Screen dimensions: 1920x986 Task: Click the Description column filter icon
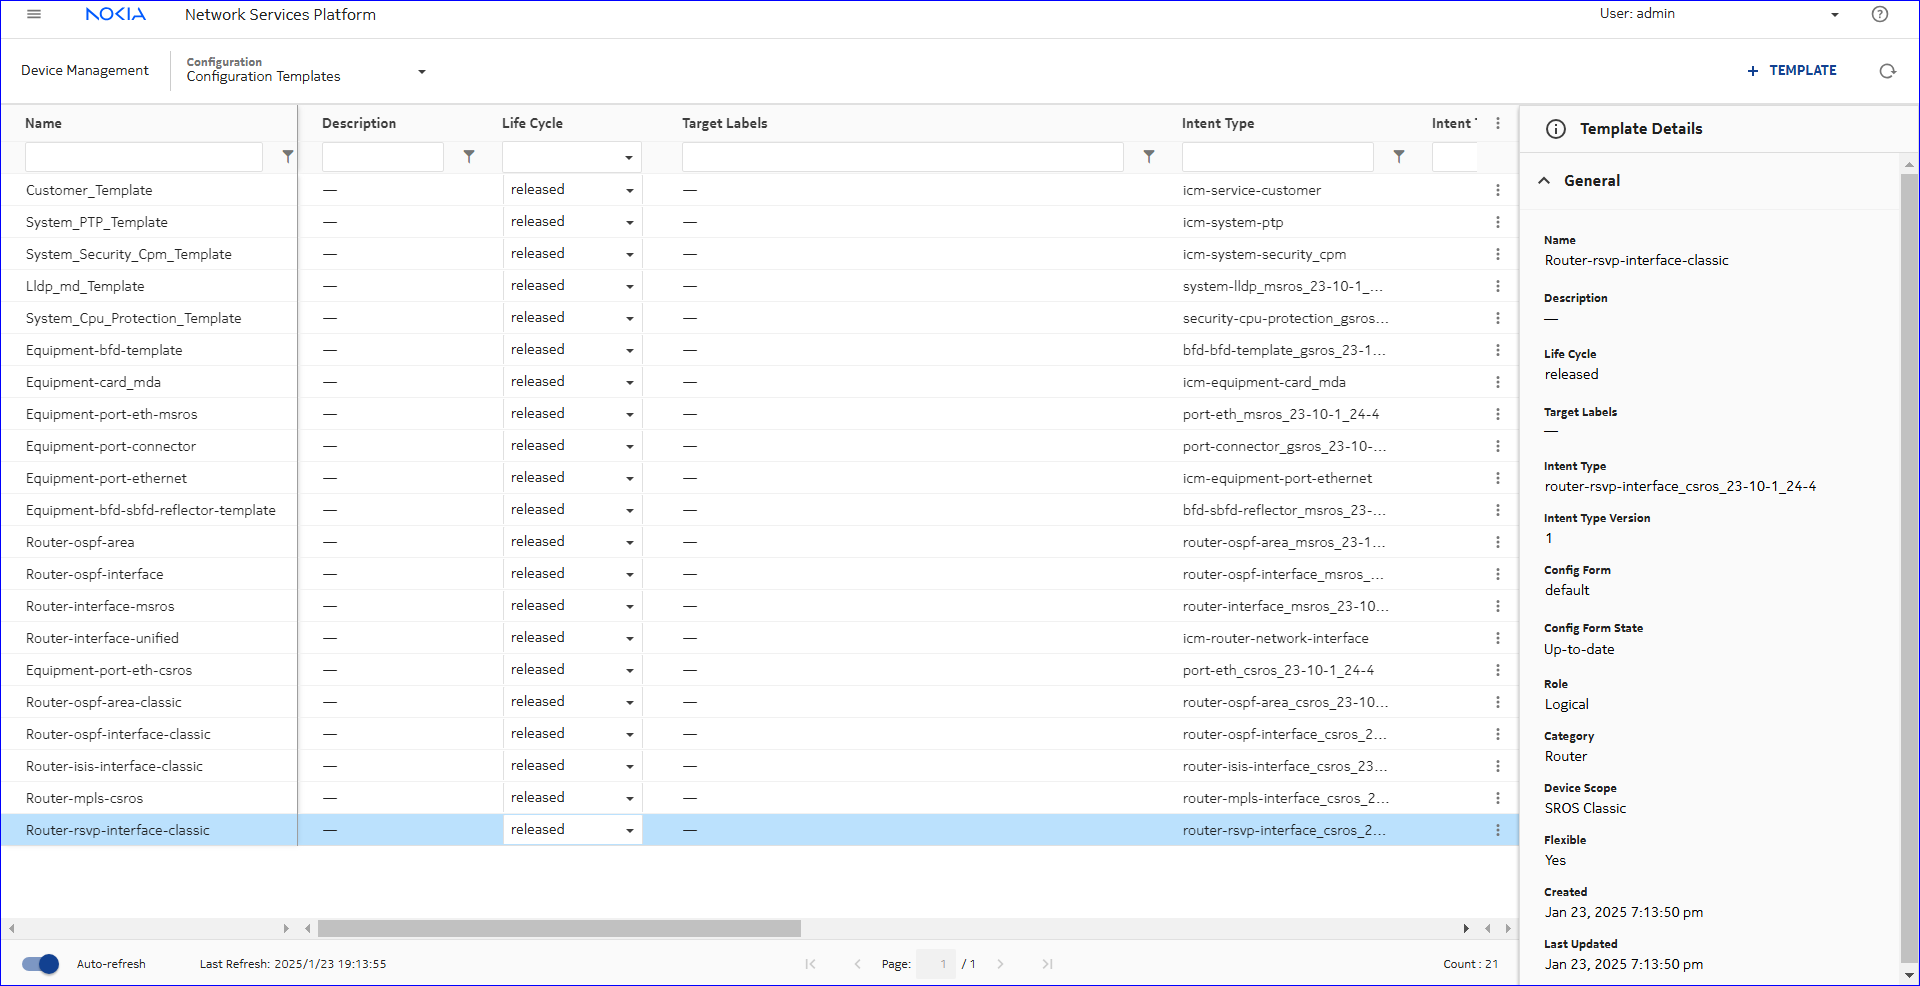click(469, 157)
